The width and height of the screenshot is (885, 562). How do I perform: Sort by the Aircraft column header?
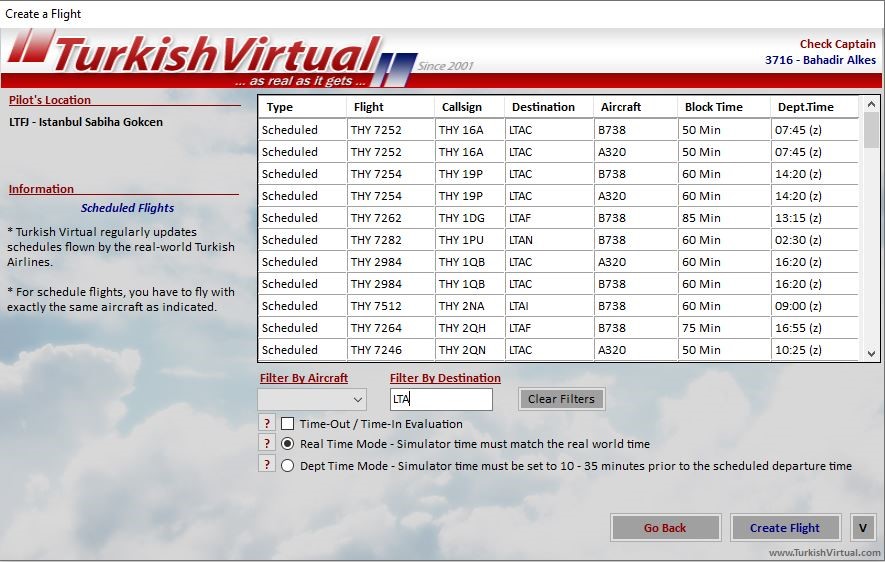point(635,107)
